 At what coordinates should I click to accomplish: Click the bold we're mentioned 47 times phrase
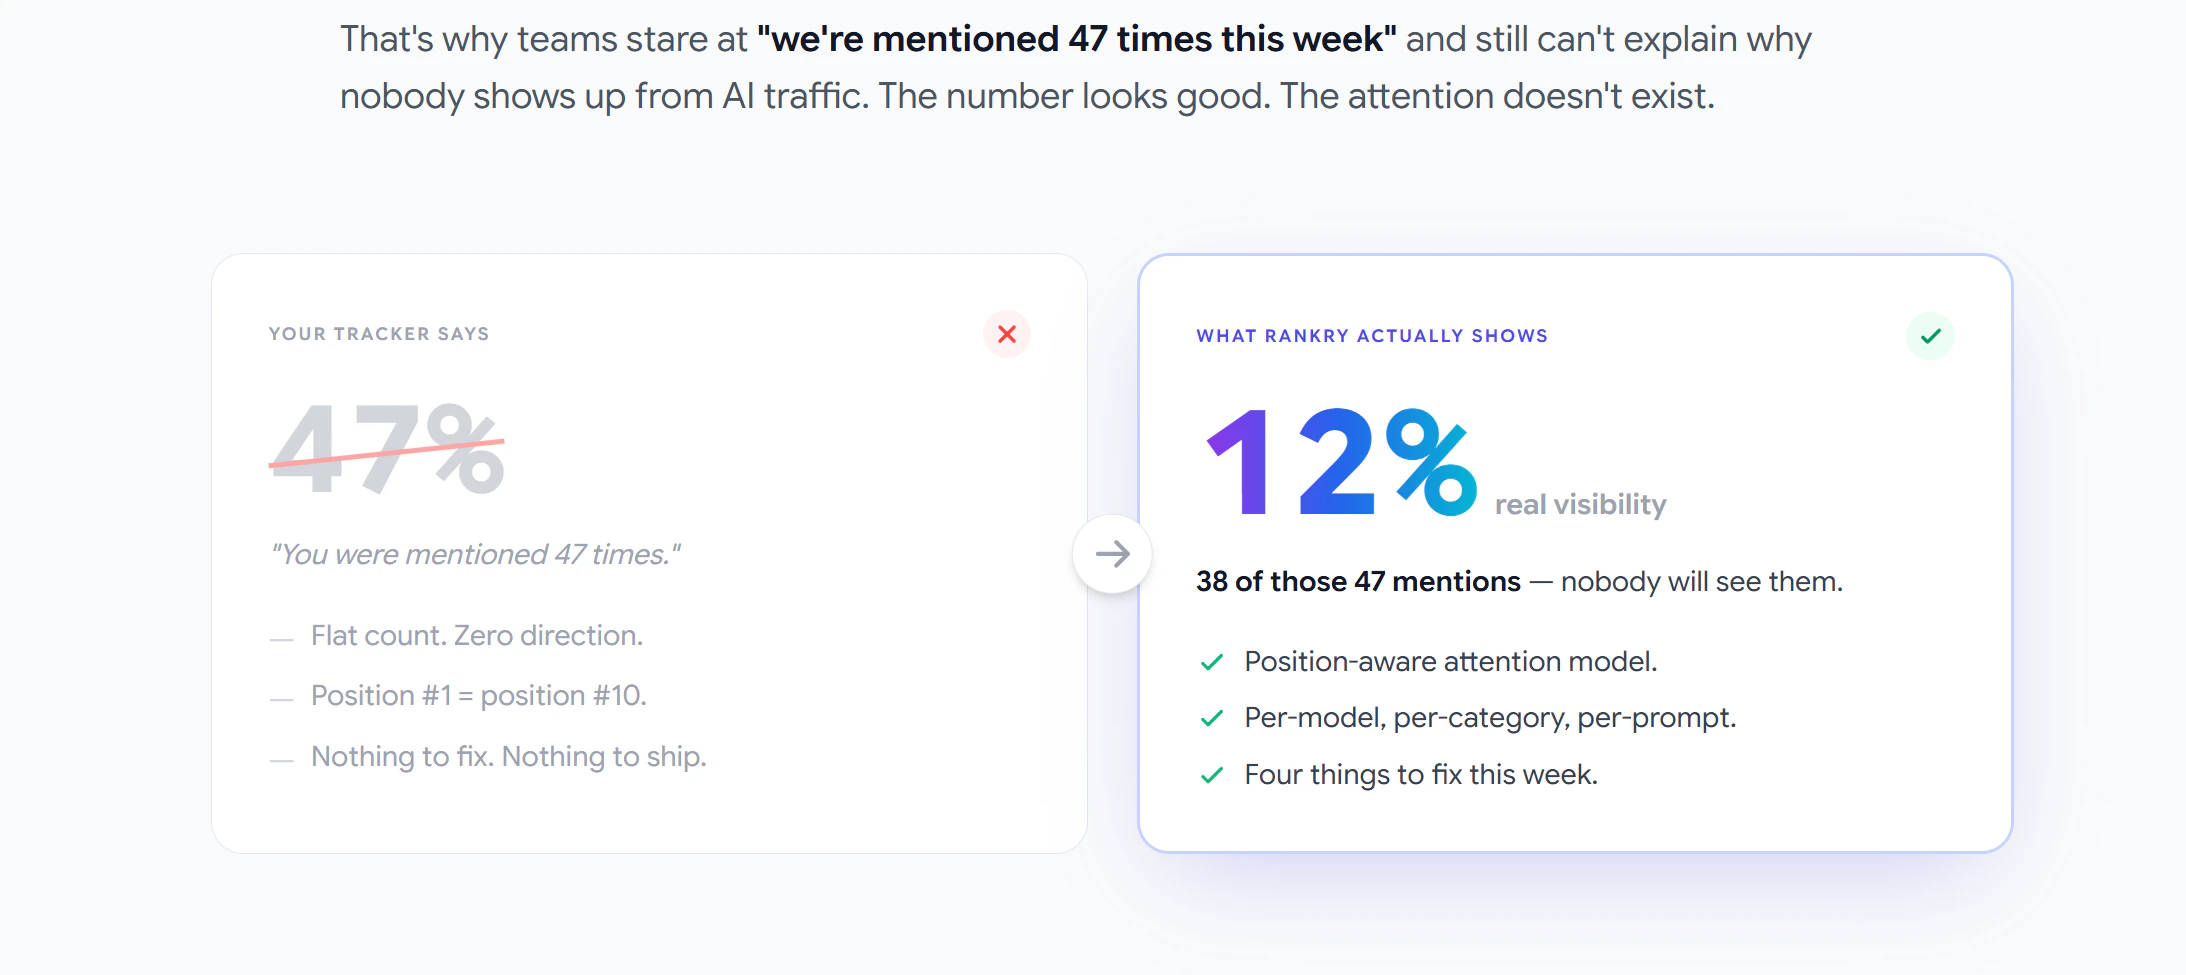tap(1077, 39)
